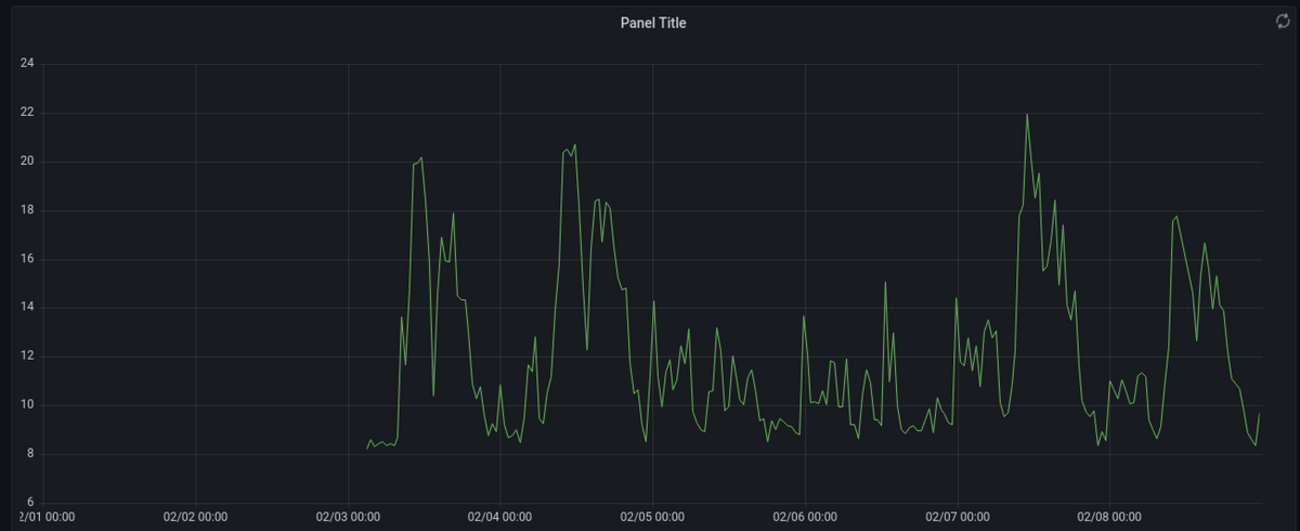Click the 22 y-axis label
The image size is (1300, 531).
pyautogui.click(x=27, y=113)
